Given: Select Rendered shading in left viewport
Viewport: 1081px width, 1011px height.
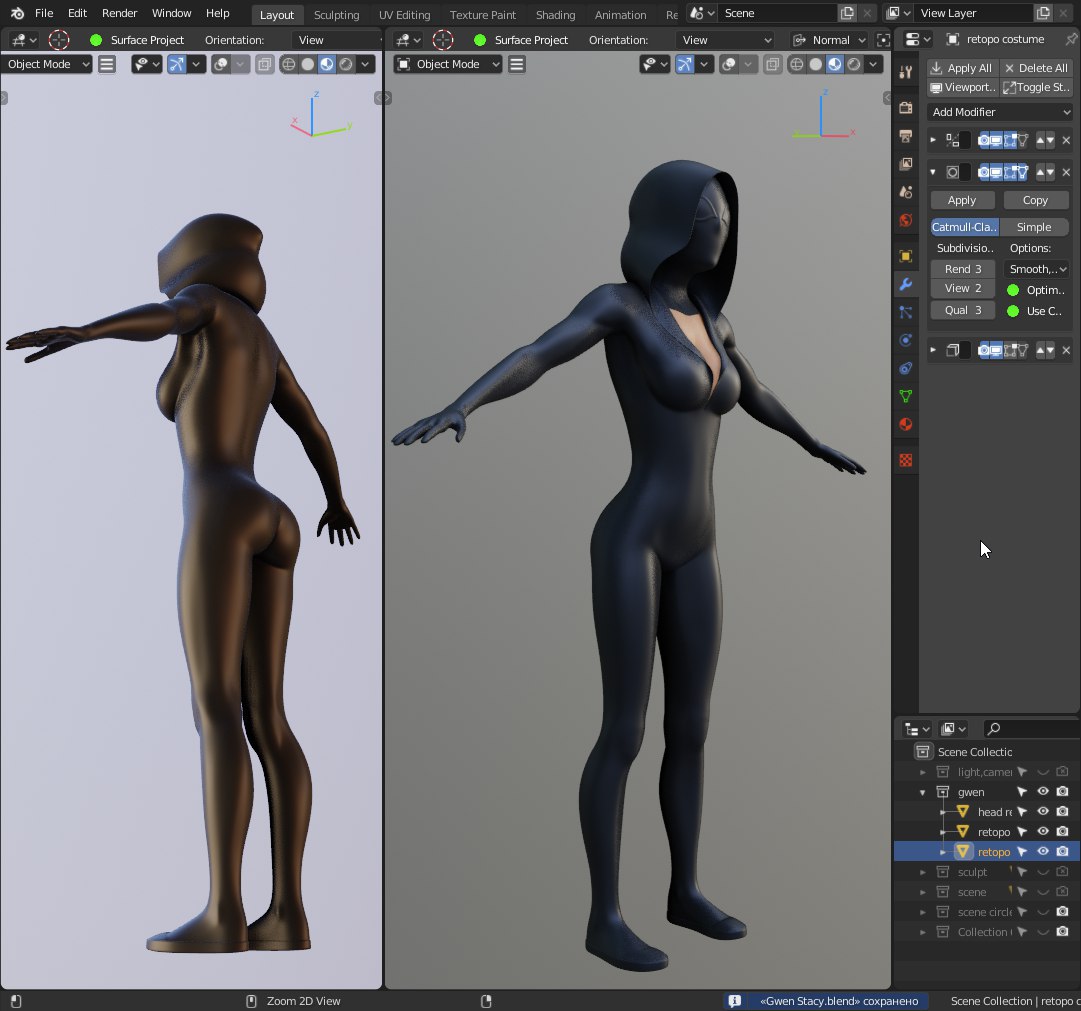Looking at the screenshot, I should (x=346, y=64).
